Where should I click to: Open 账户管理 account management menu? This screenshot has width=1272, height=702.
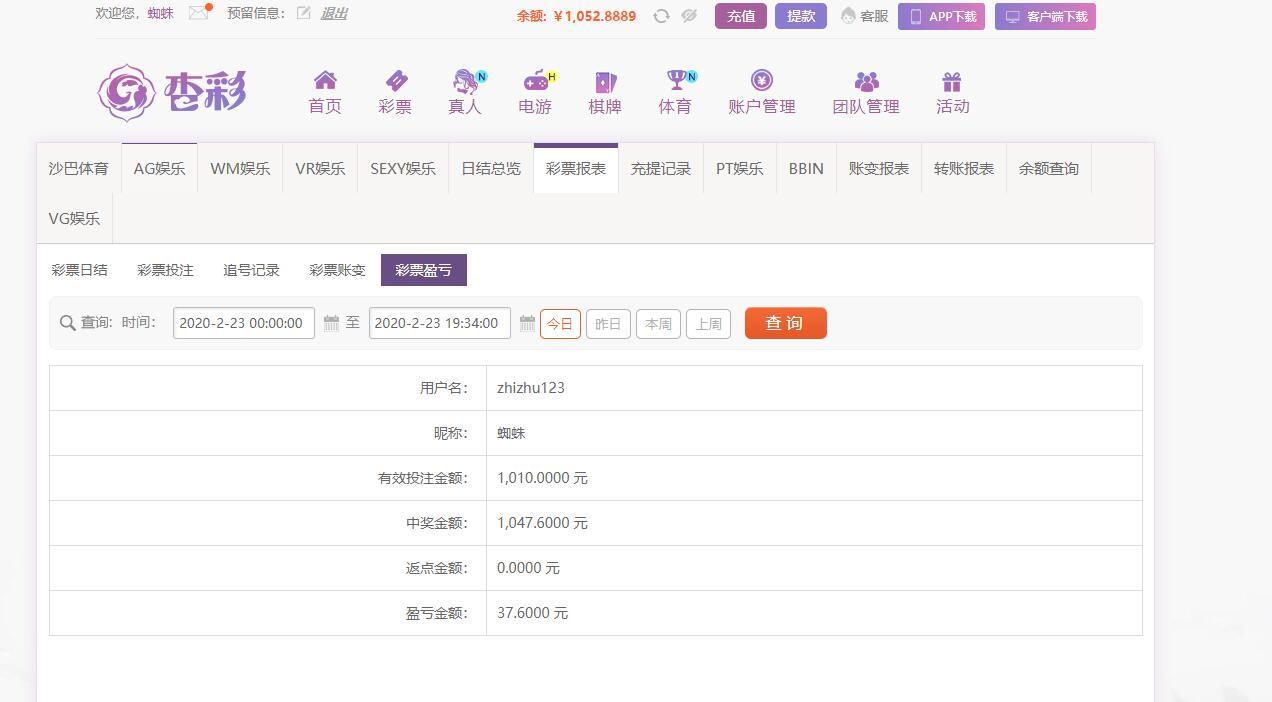click(762, 93)
